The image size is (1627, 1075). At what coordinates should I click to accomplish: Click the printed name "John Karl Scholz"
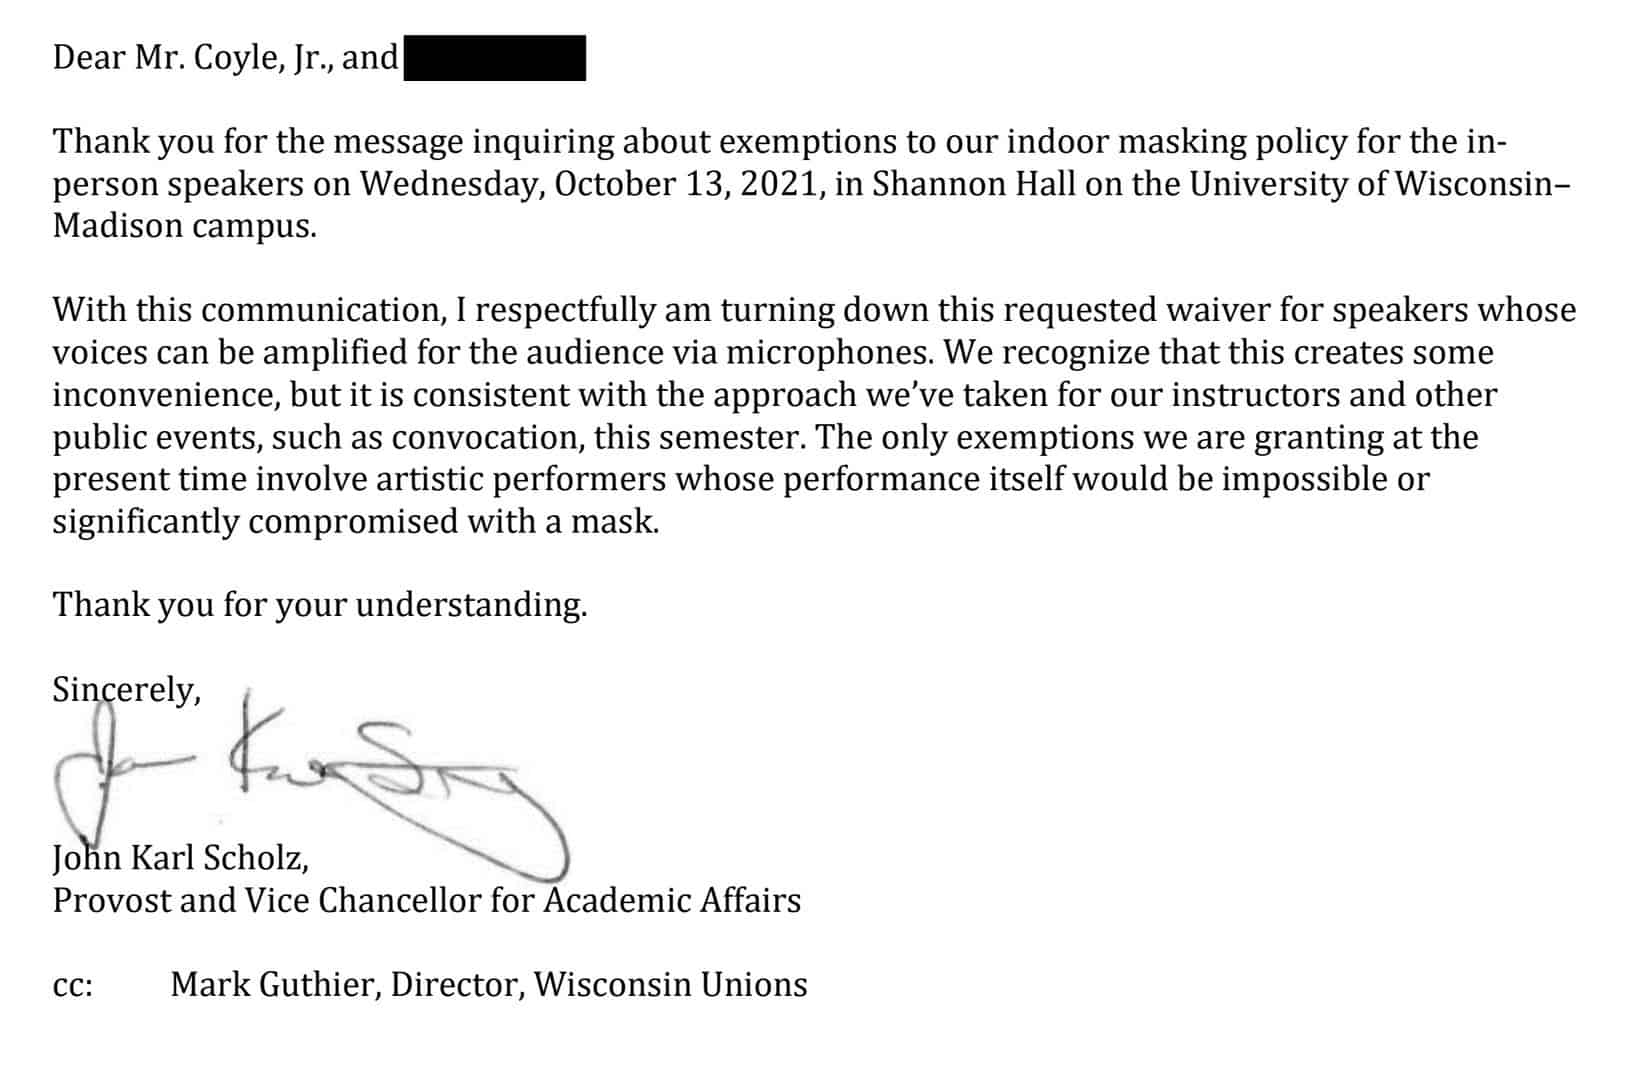pos(180,858)
